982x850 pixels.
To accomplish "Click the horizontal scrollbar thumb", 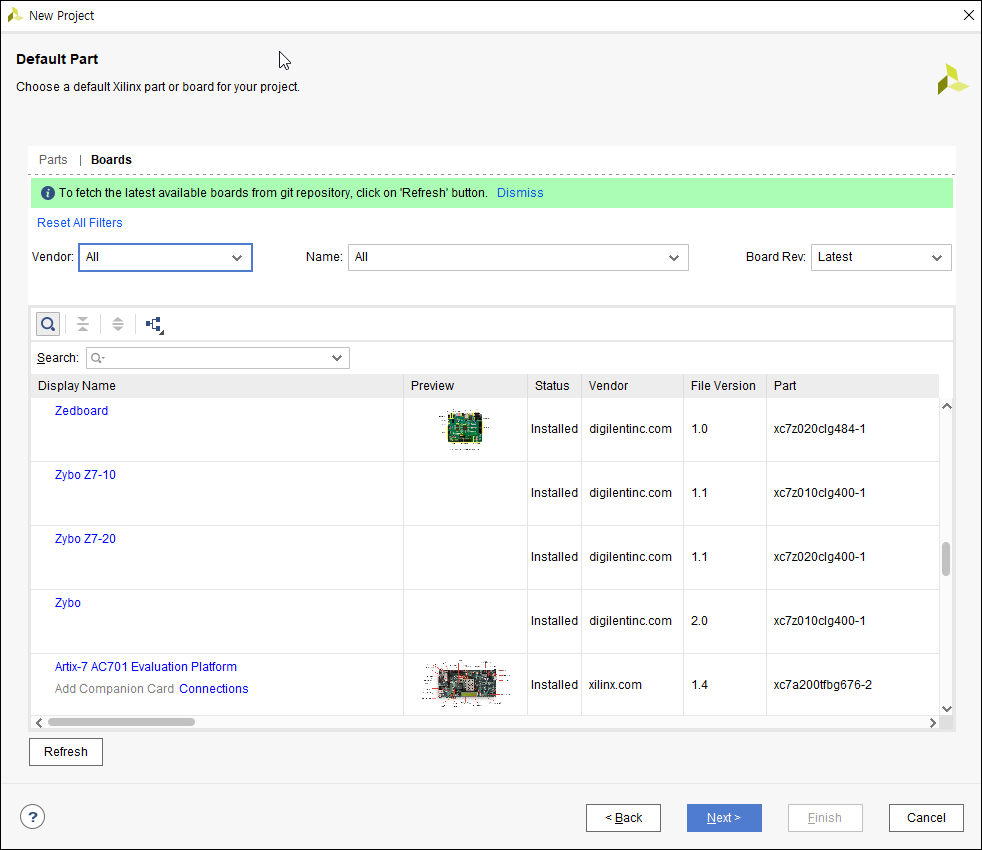I will (121, 722).
